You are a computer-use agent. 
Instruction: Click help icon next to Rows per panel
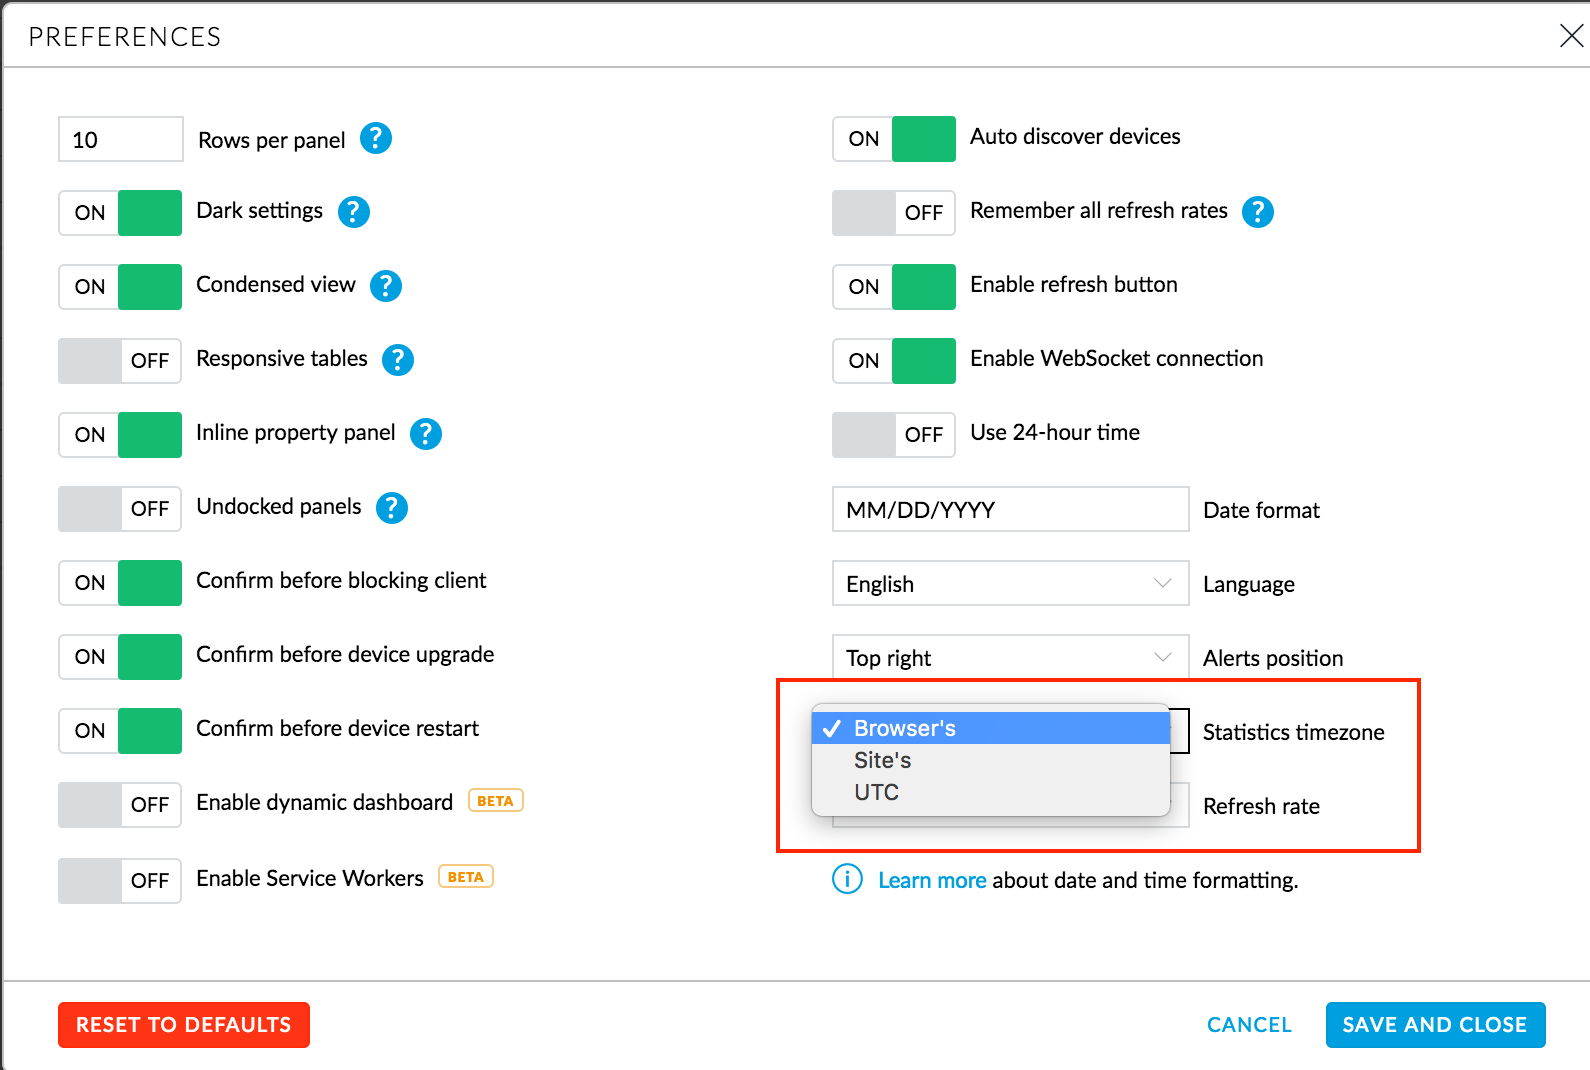pos(376,138)
